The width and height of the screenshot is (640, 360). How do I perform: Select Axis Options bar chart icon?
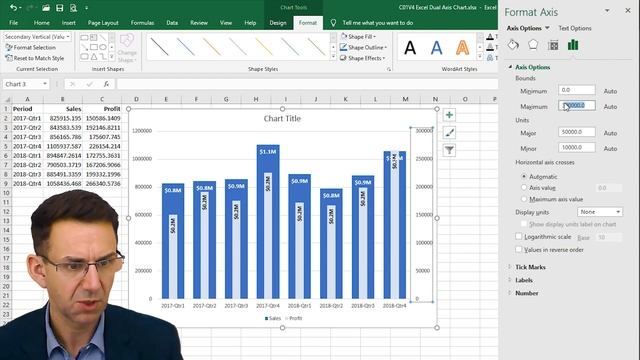[x=573, y=45]
